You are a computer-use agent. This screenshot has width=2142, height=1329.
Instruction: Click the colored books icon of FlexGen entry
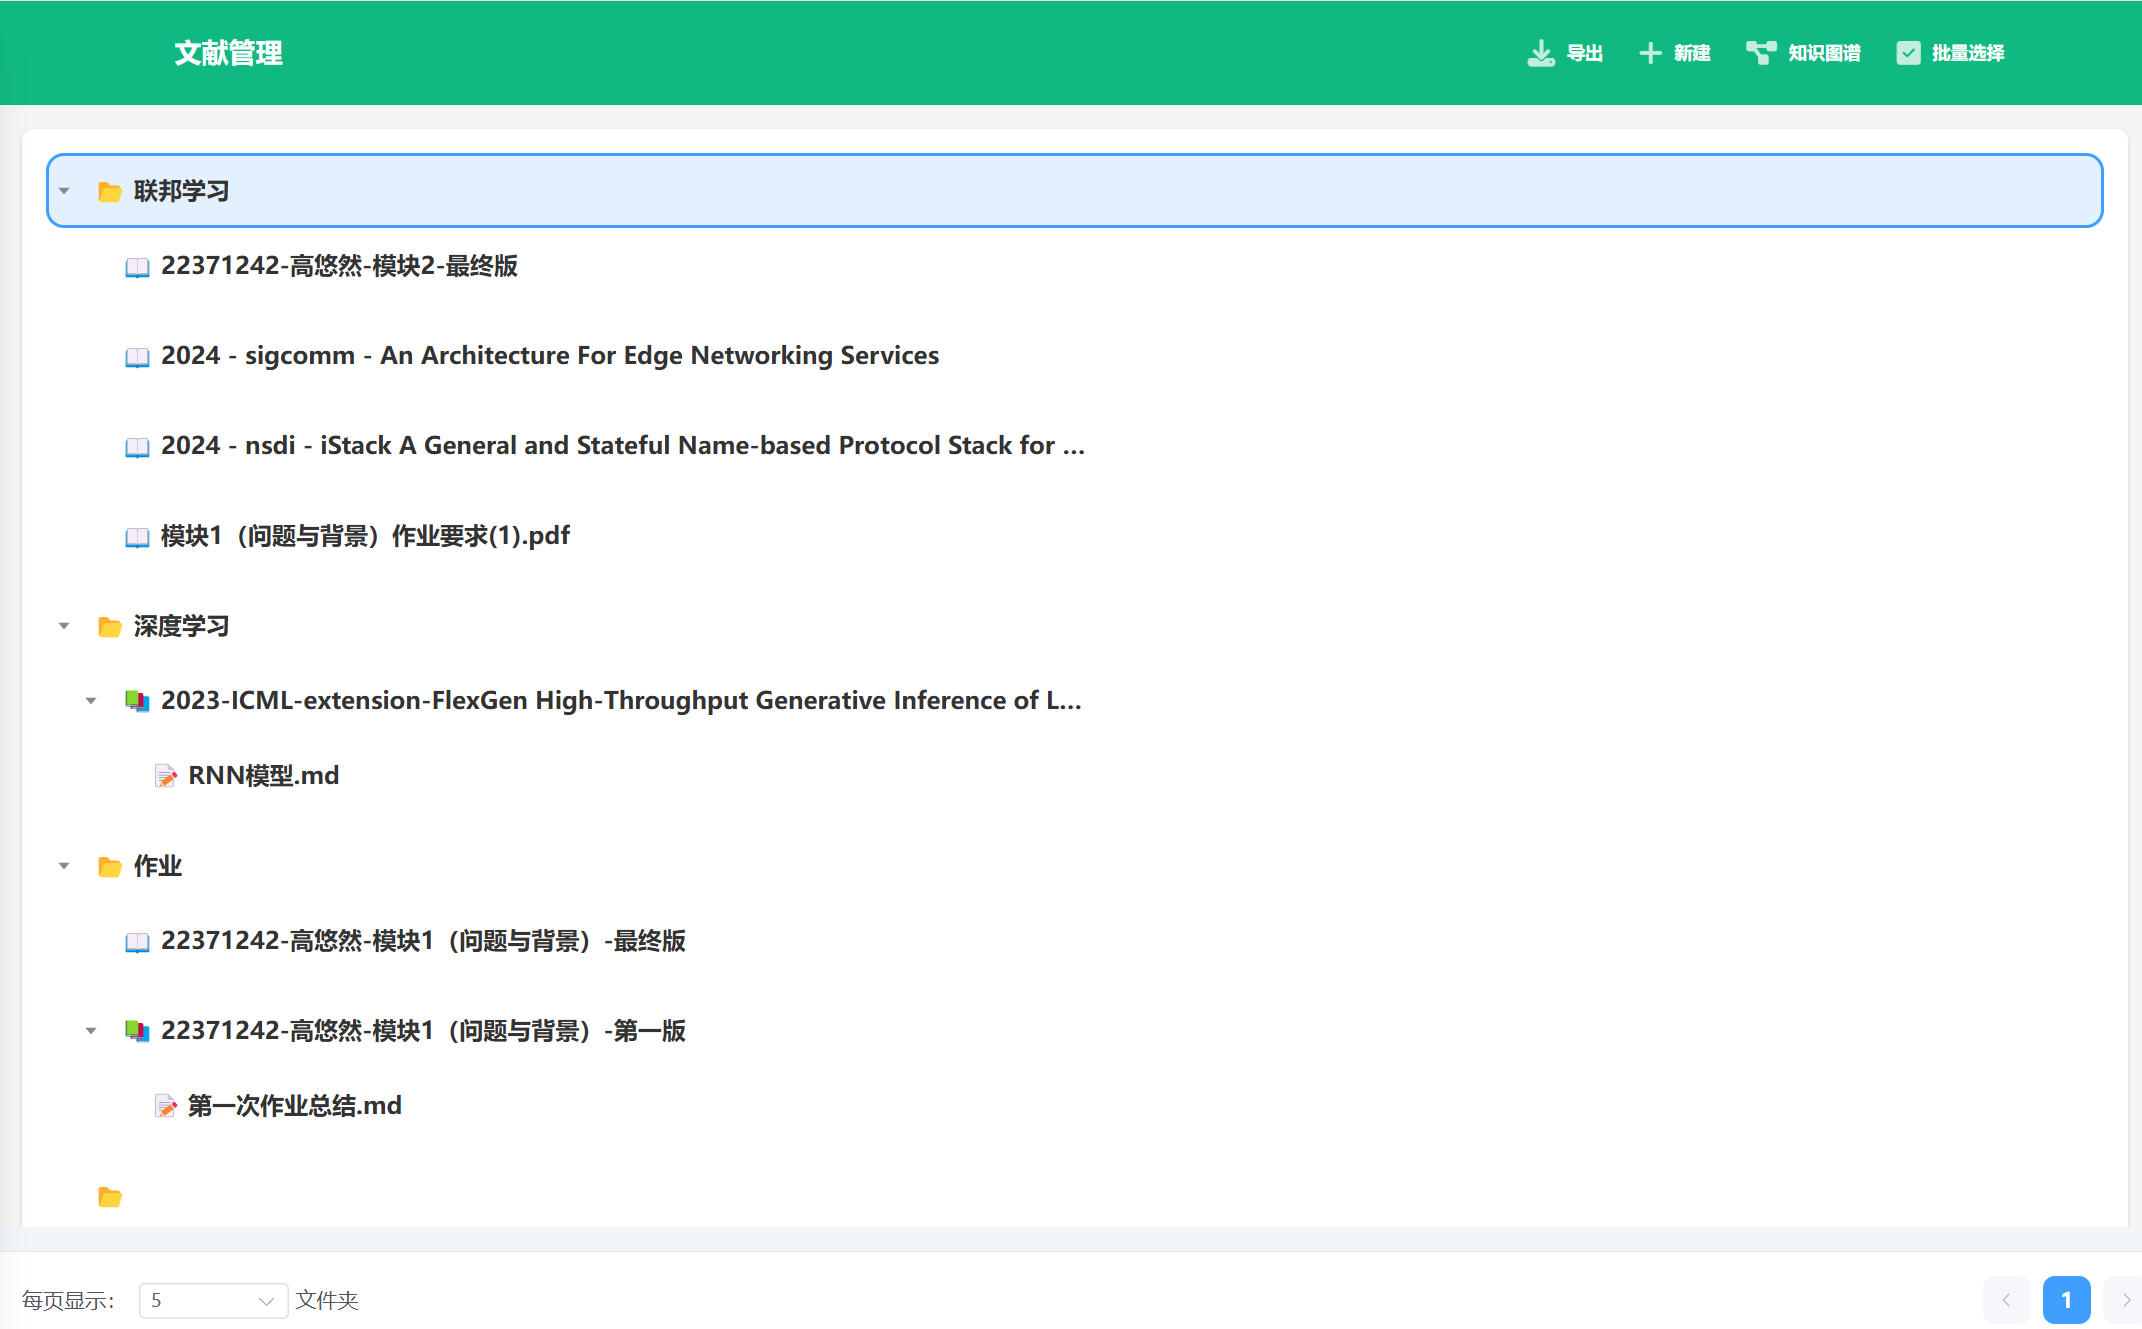pyautogui.click(x=137, y=701)
